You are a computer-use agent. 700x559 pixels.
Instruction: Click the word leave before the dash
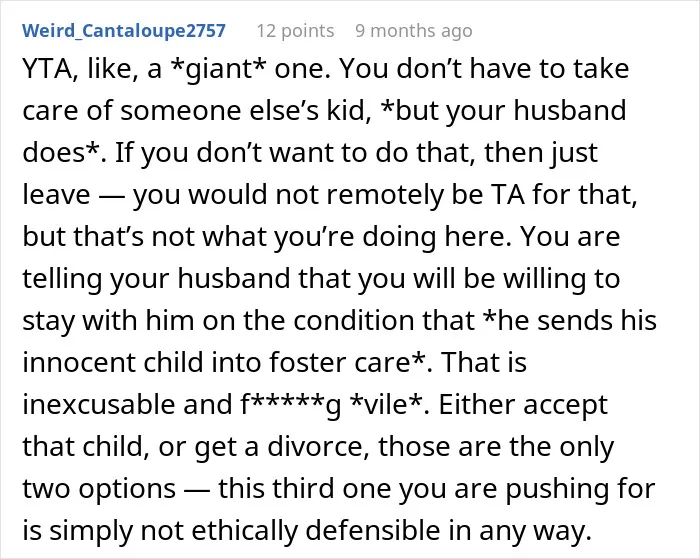point(56,195)
